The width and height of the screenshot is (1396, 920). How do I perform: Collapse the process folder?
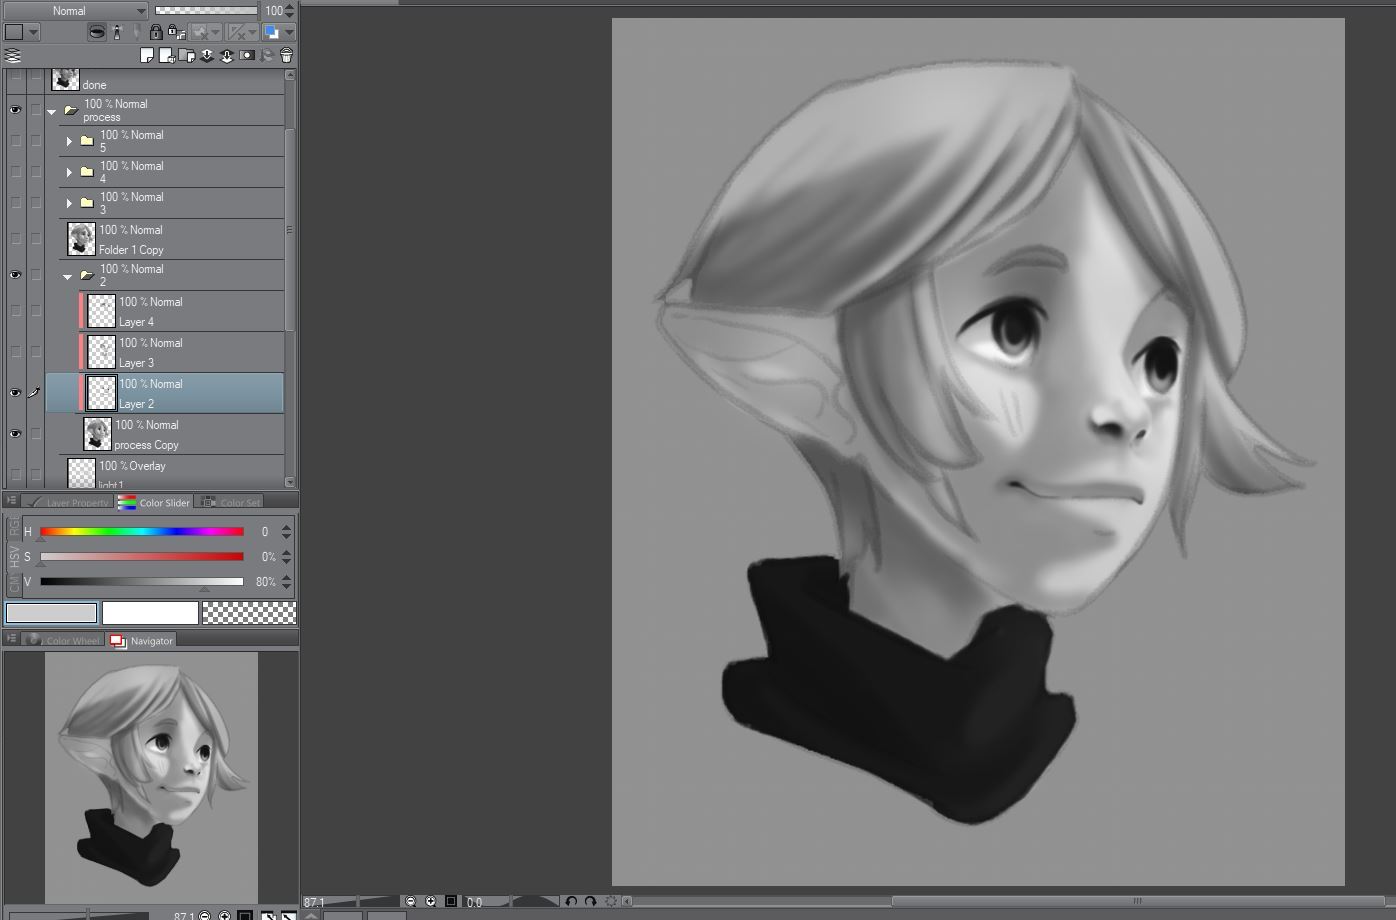52,111
